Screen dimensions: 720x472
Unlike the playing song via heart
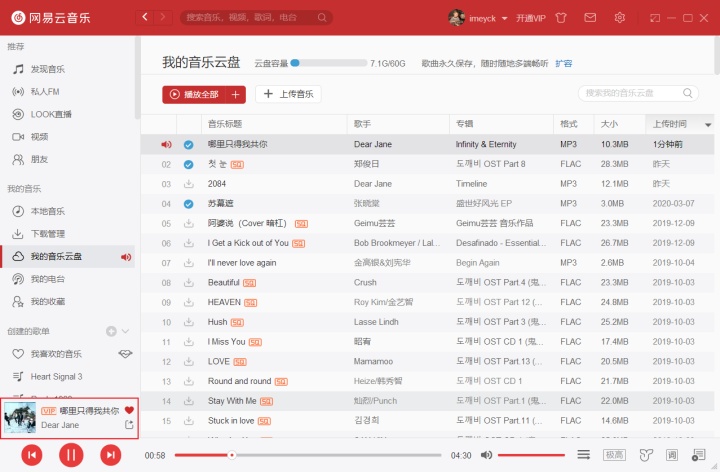pos(129,410)
